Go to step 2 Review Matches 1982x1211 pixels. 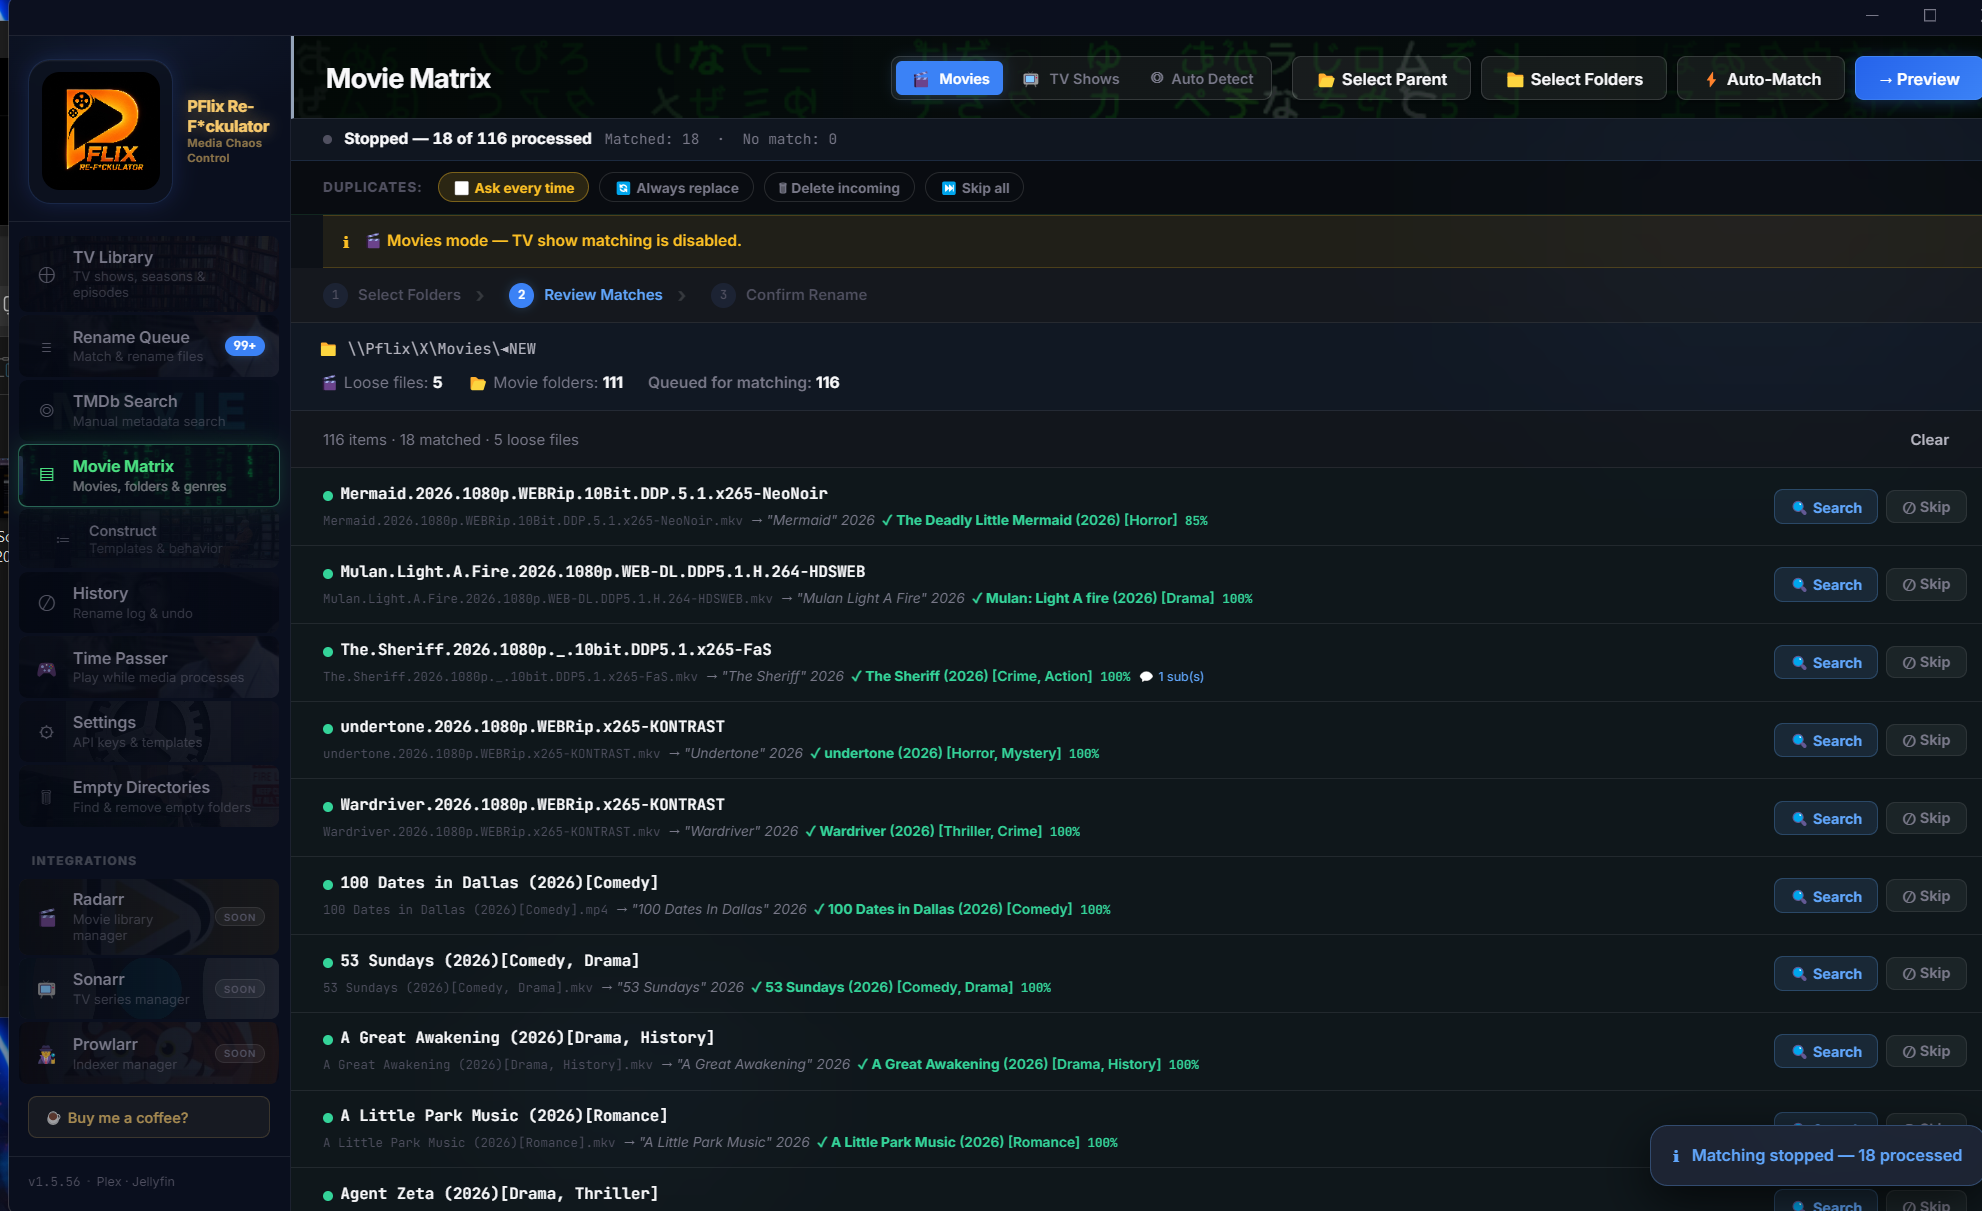click(x=586, y=295)
